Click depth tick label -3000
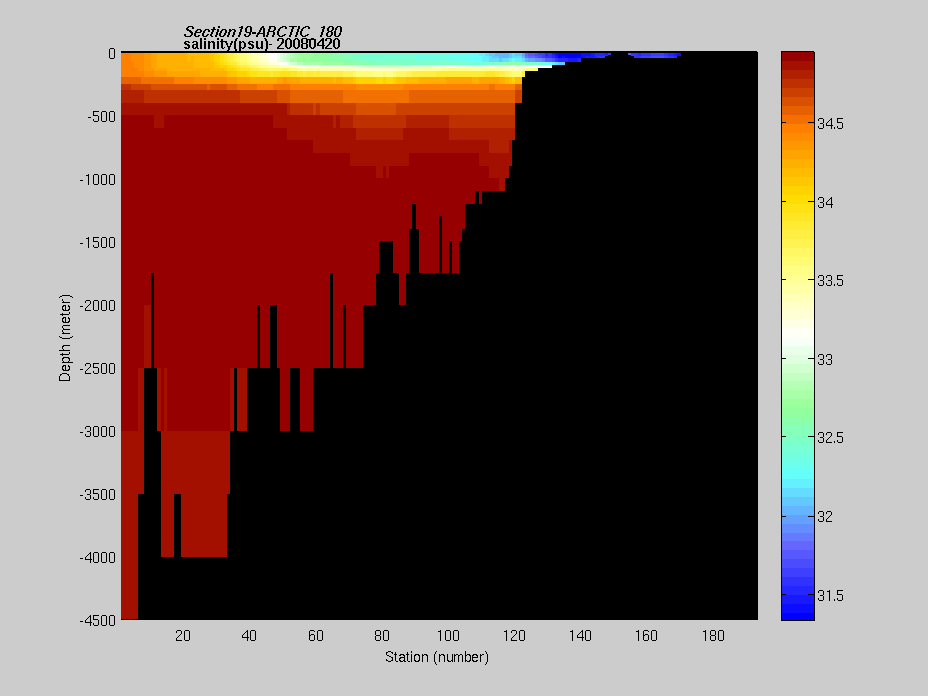Screen dimensions: 928x696 pos(98,432)
